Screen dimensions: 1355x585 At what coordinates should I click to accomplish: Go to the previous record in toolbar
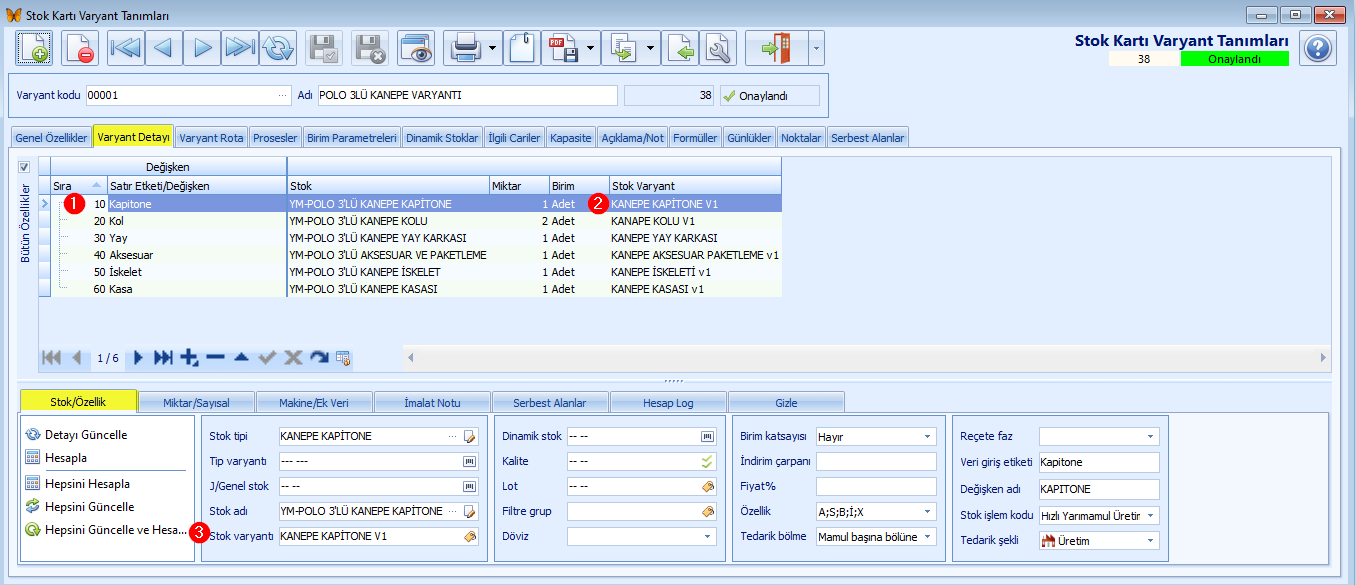coord(164,48)
